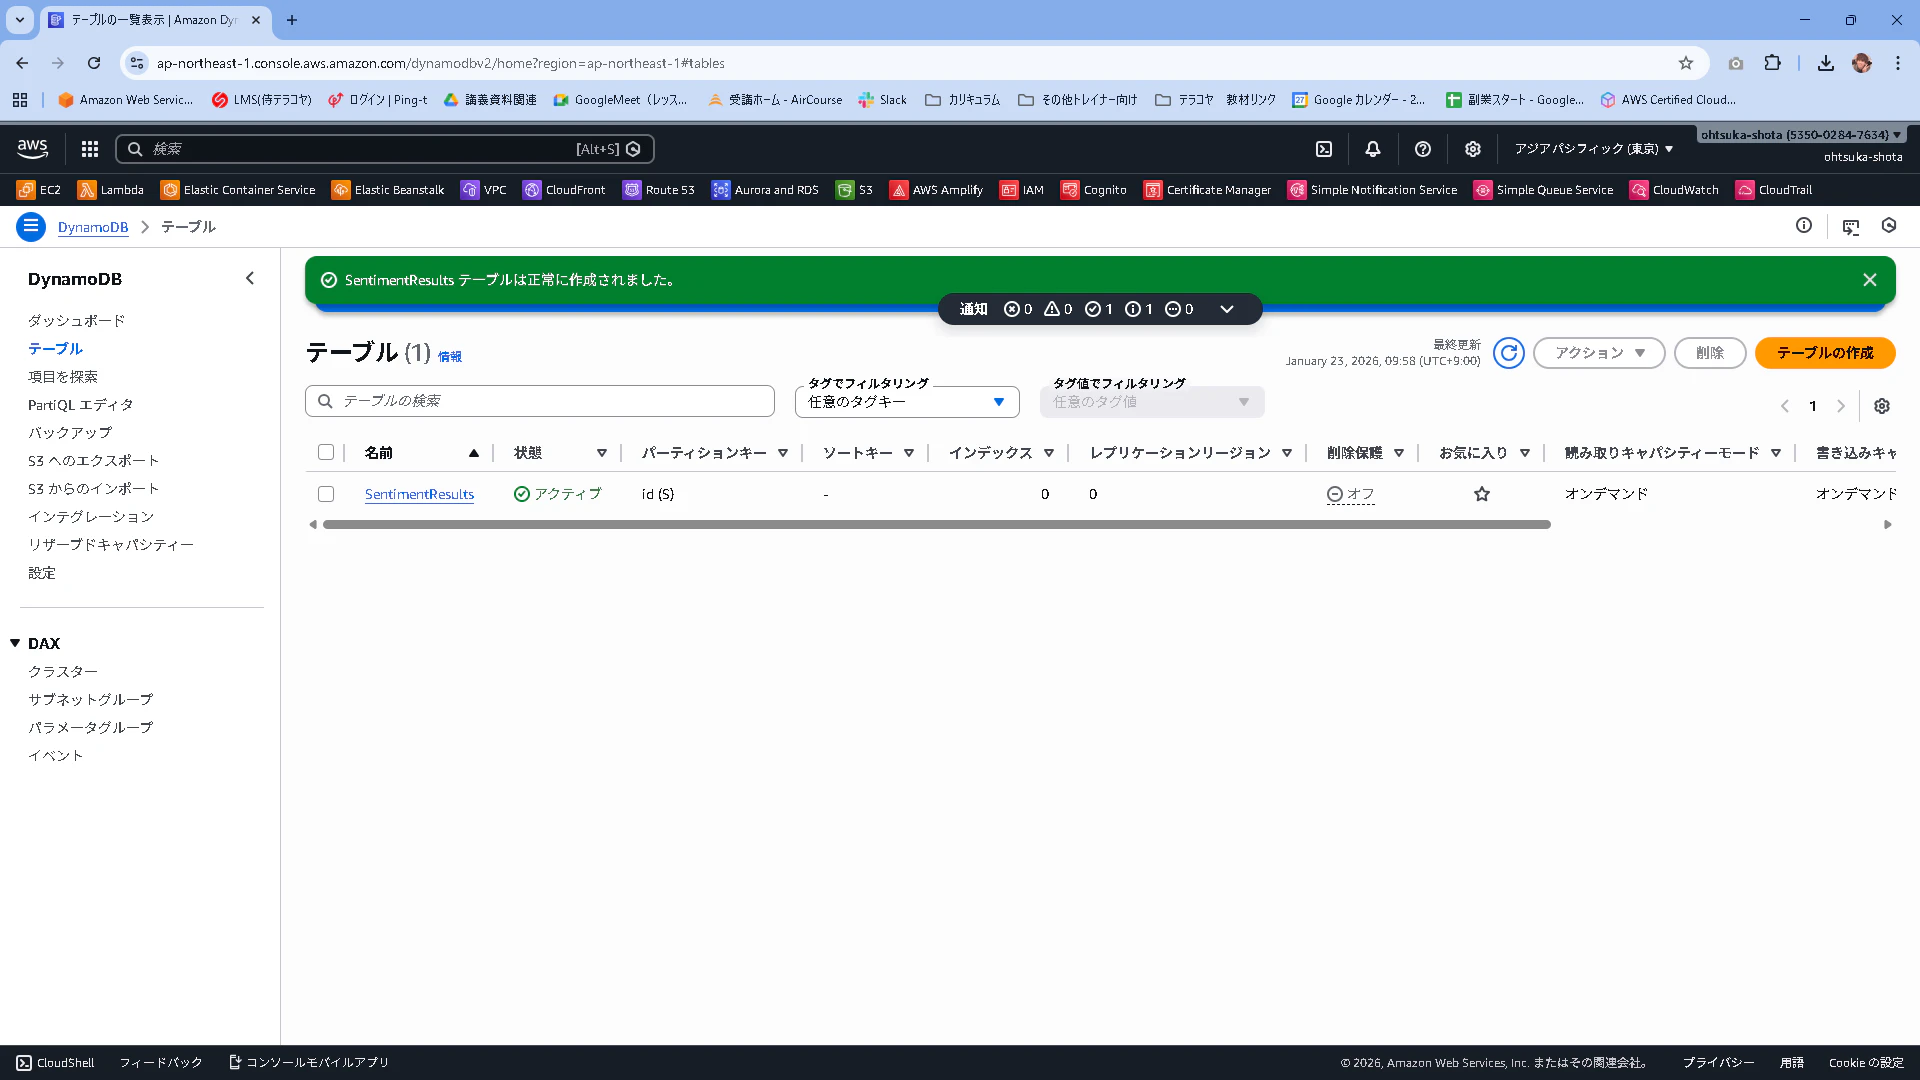Collapse the DAX section in sidebar
The image size is (1920, 1080).
(15, 643)
